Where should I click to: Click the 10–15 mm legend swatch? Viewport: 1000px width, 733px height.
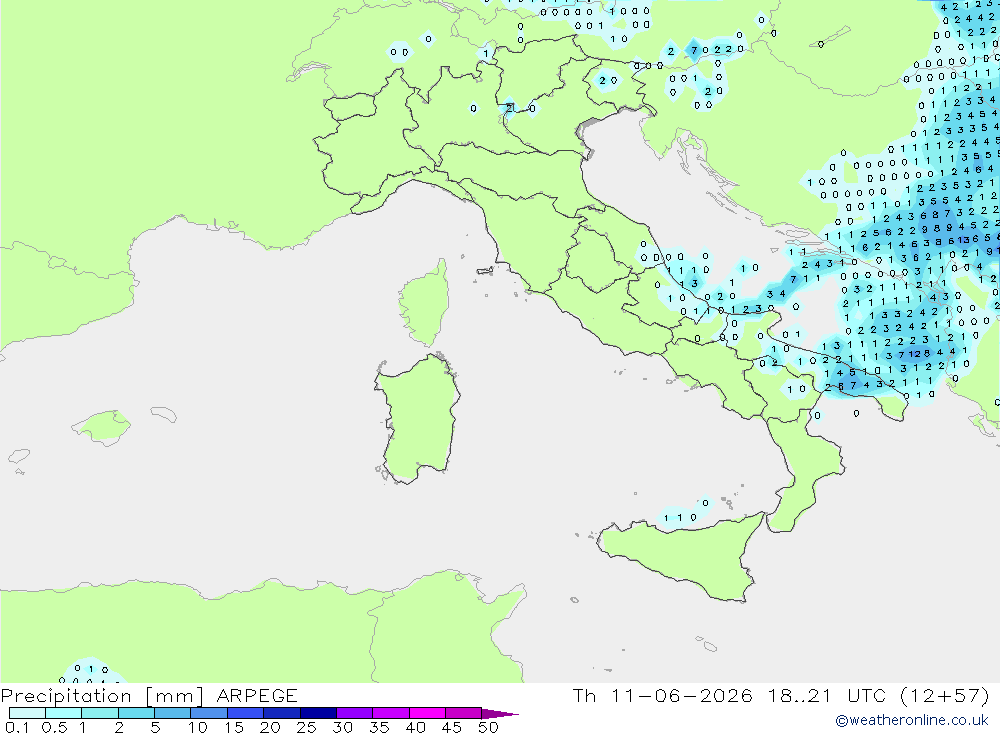point(209,713)
